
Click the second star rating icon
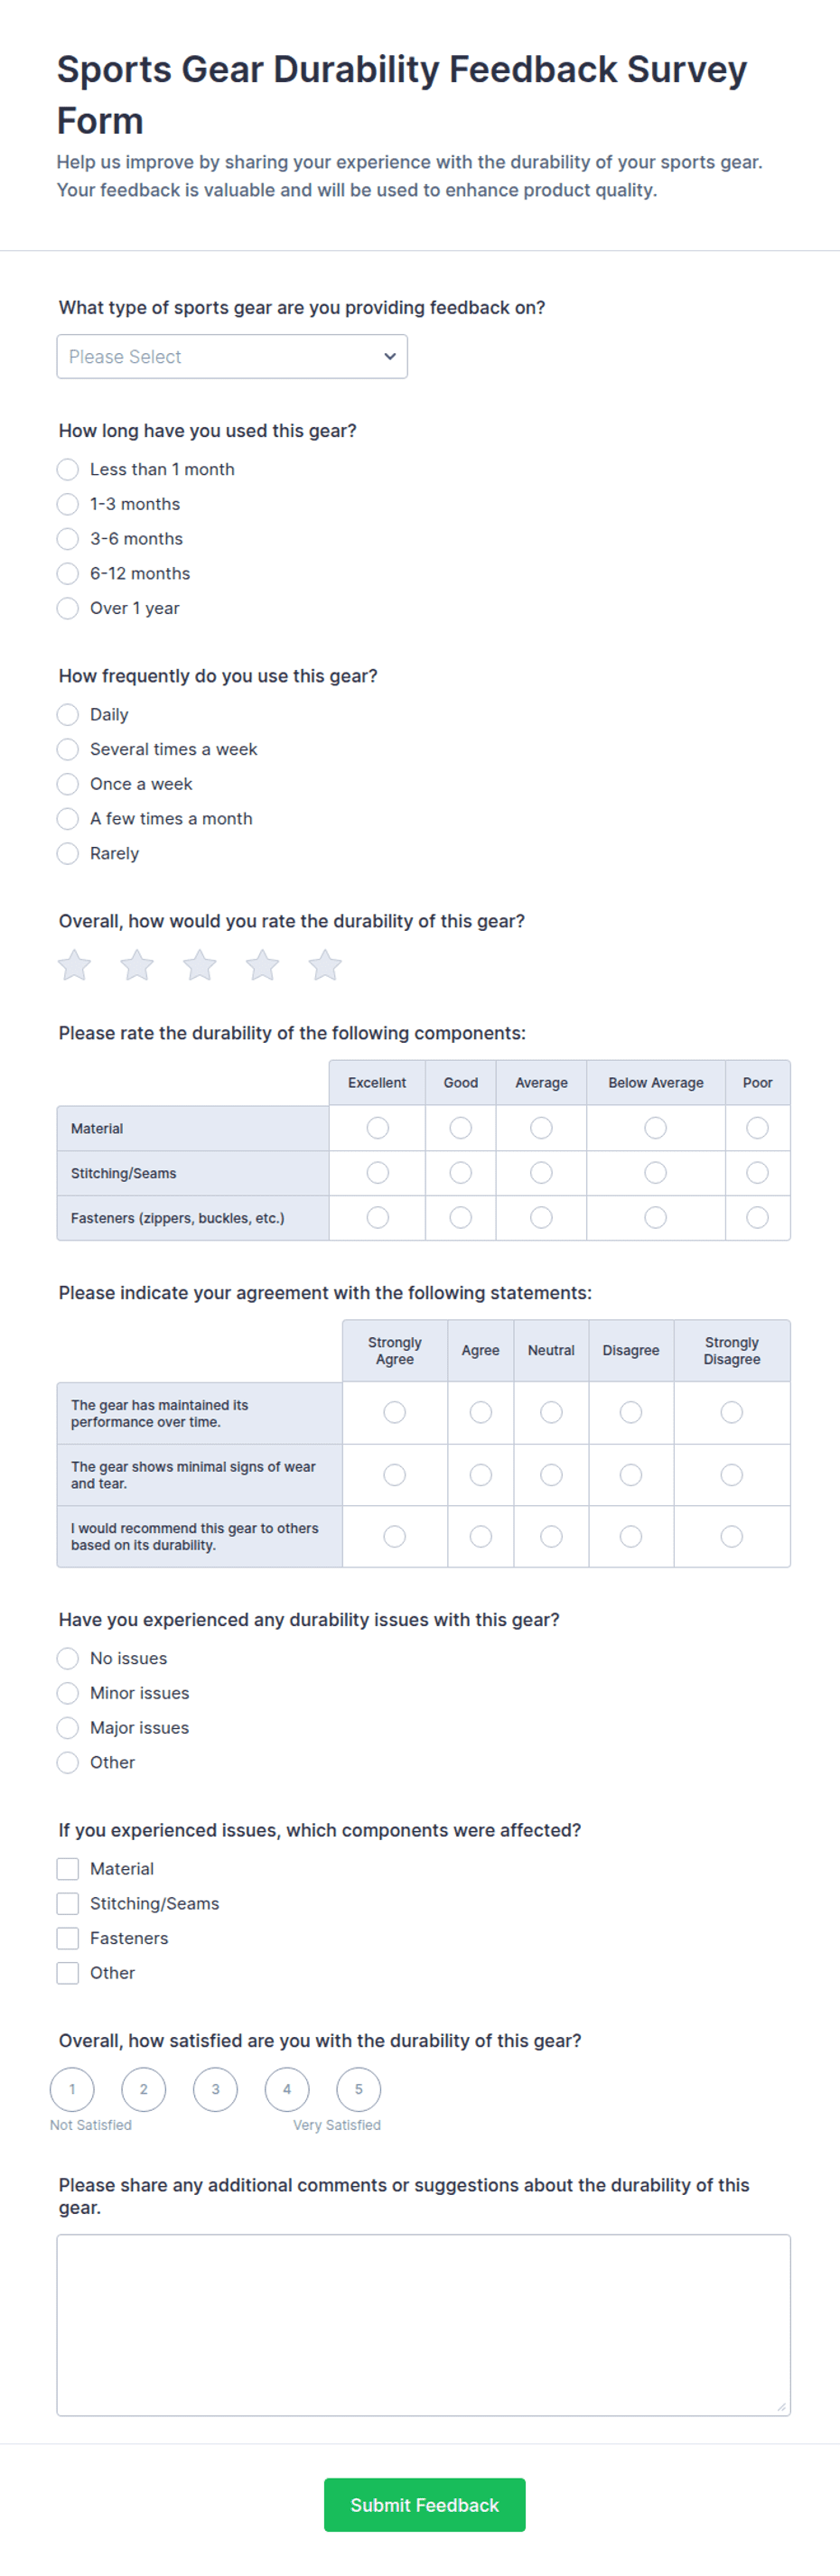point(137,965)
